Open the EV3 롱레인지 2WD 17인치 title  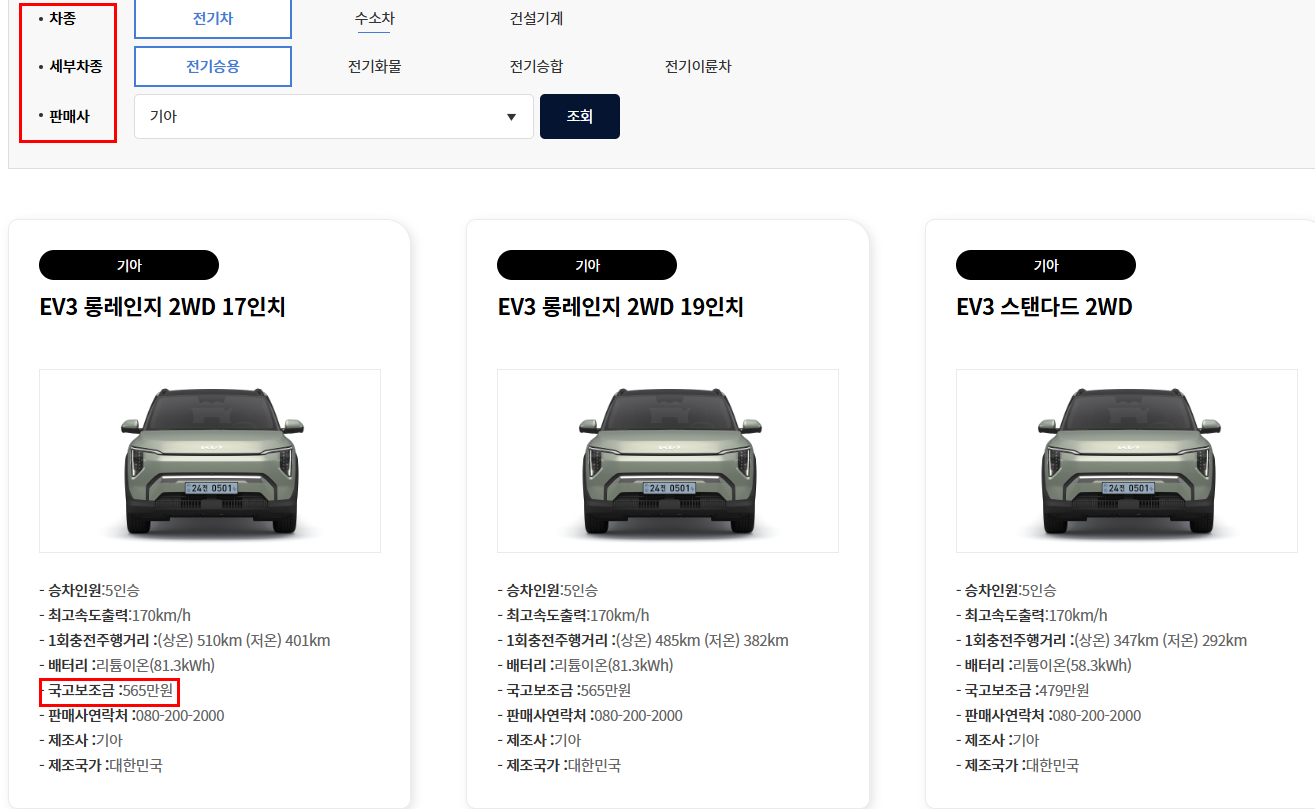coord(163,307)
